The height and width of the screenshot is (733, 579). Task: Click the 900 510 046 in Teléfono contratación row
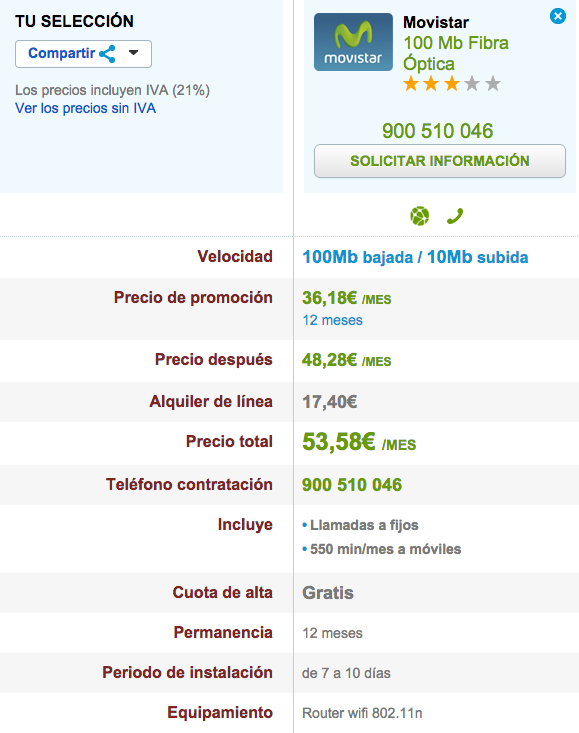coord(352,485)
